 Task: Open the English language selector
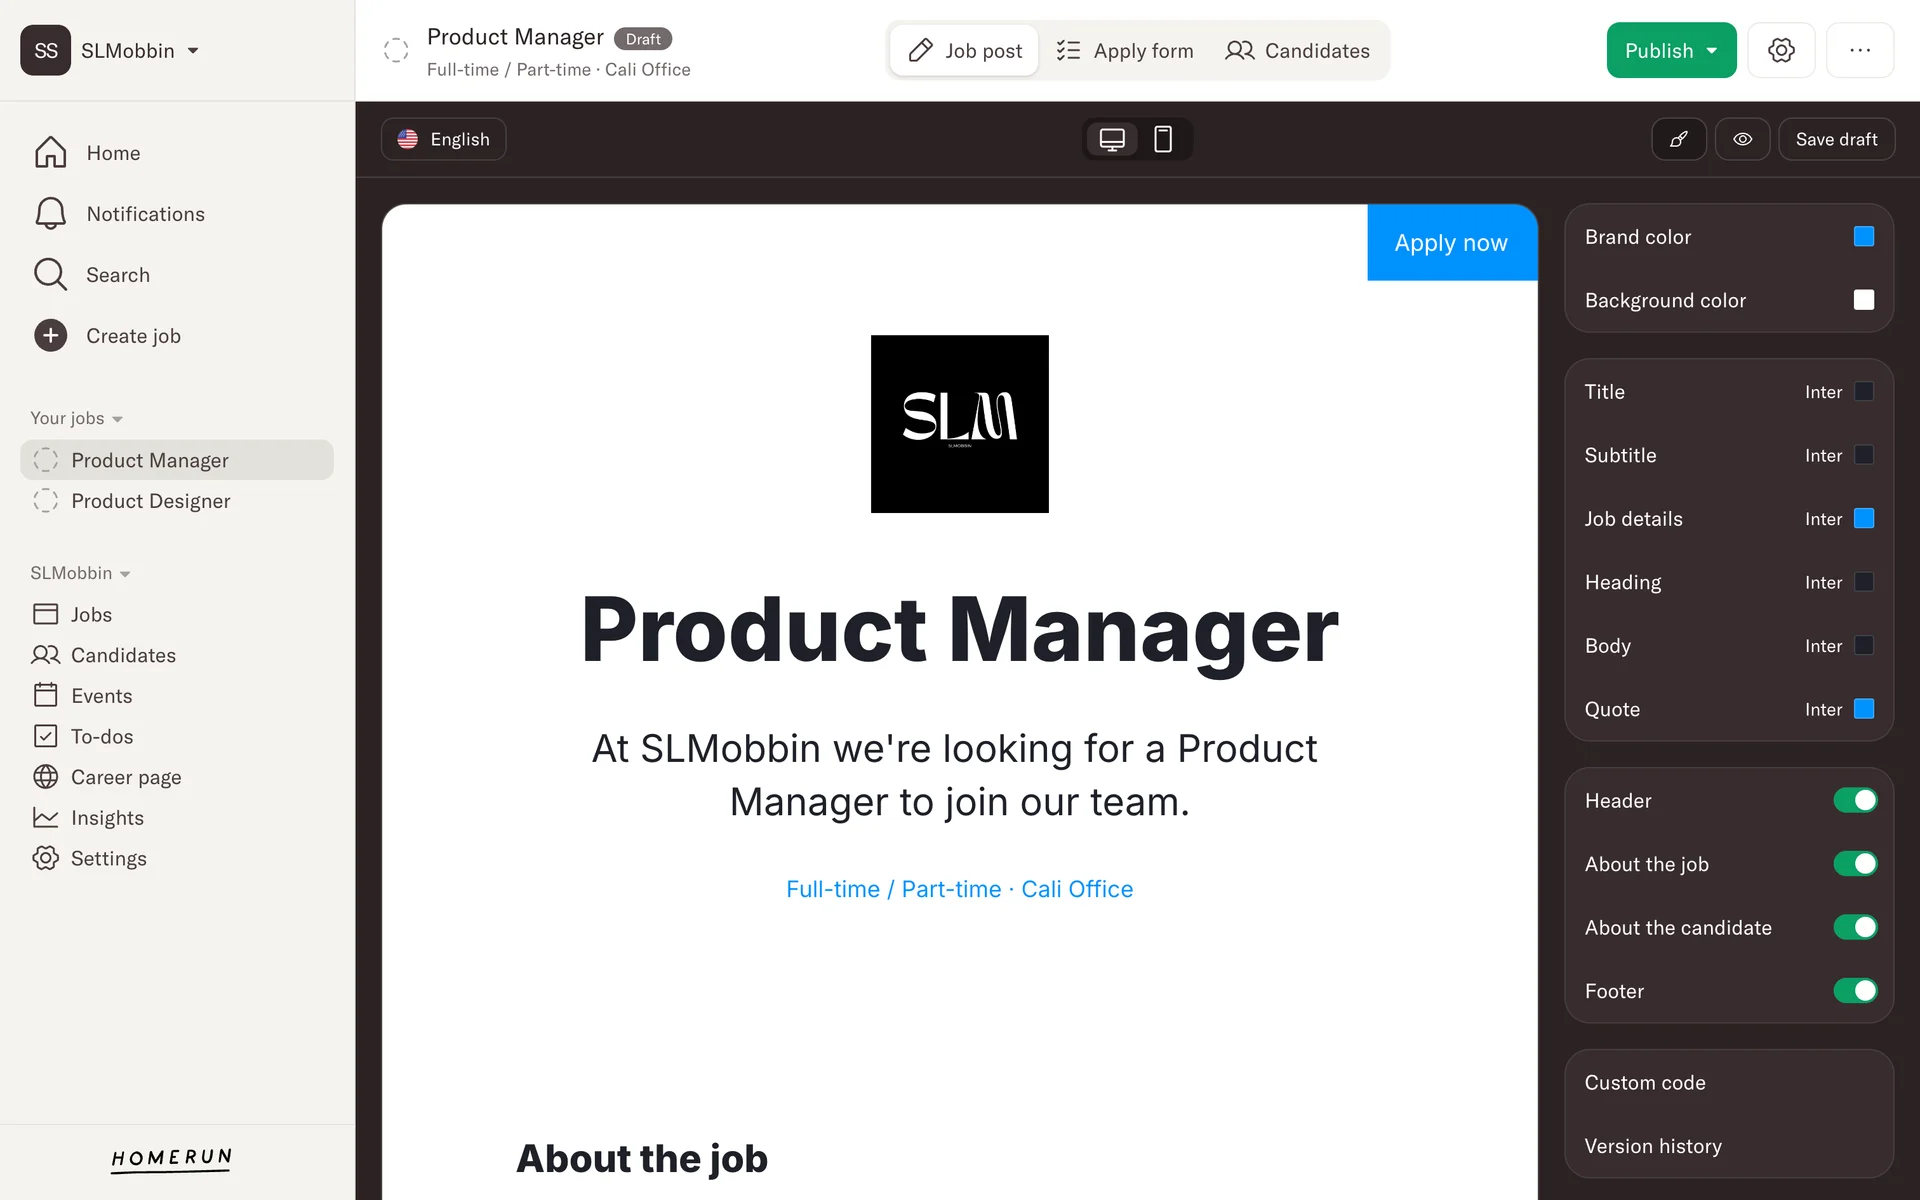(443, 139)
